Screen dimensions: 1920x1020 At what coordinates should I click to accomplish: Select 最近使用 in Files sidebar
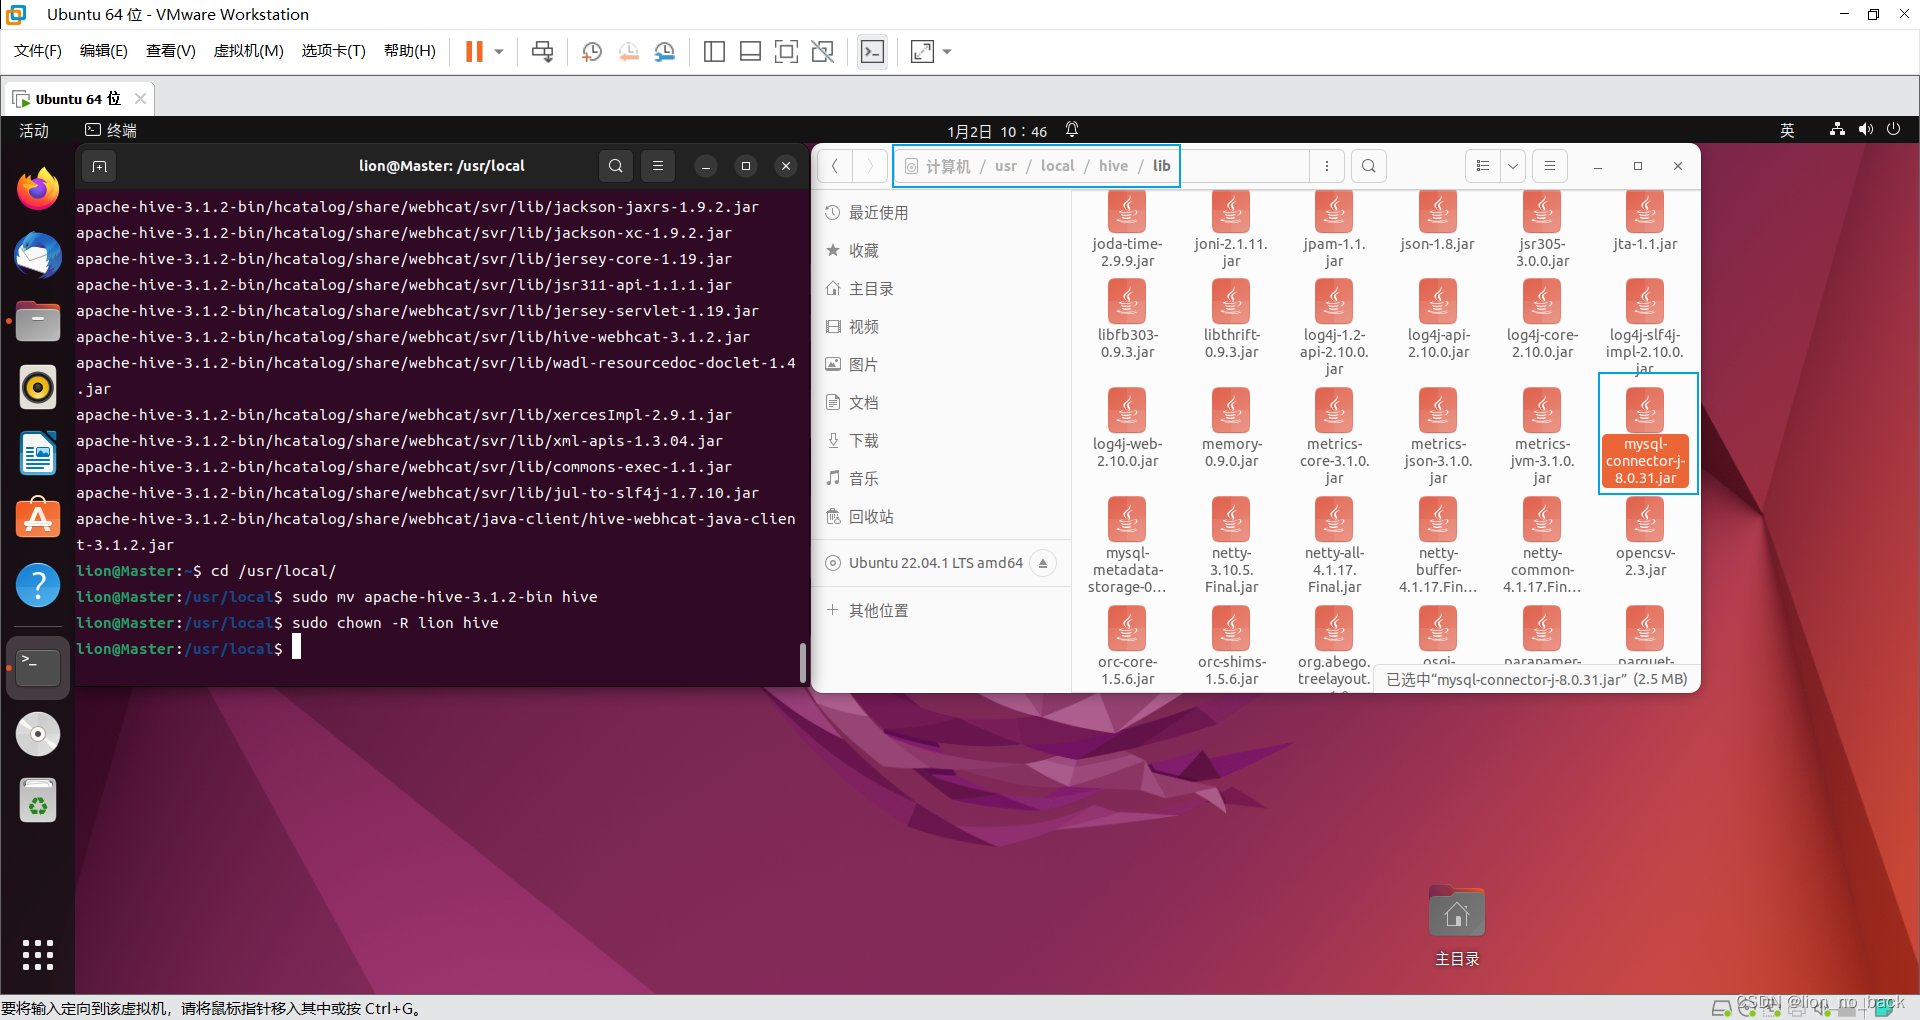(x=940, y=212)
